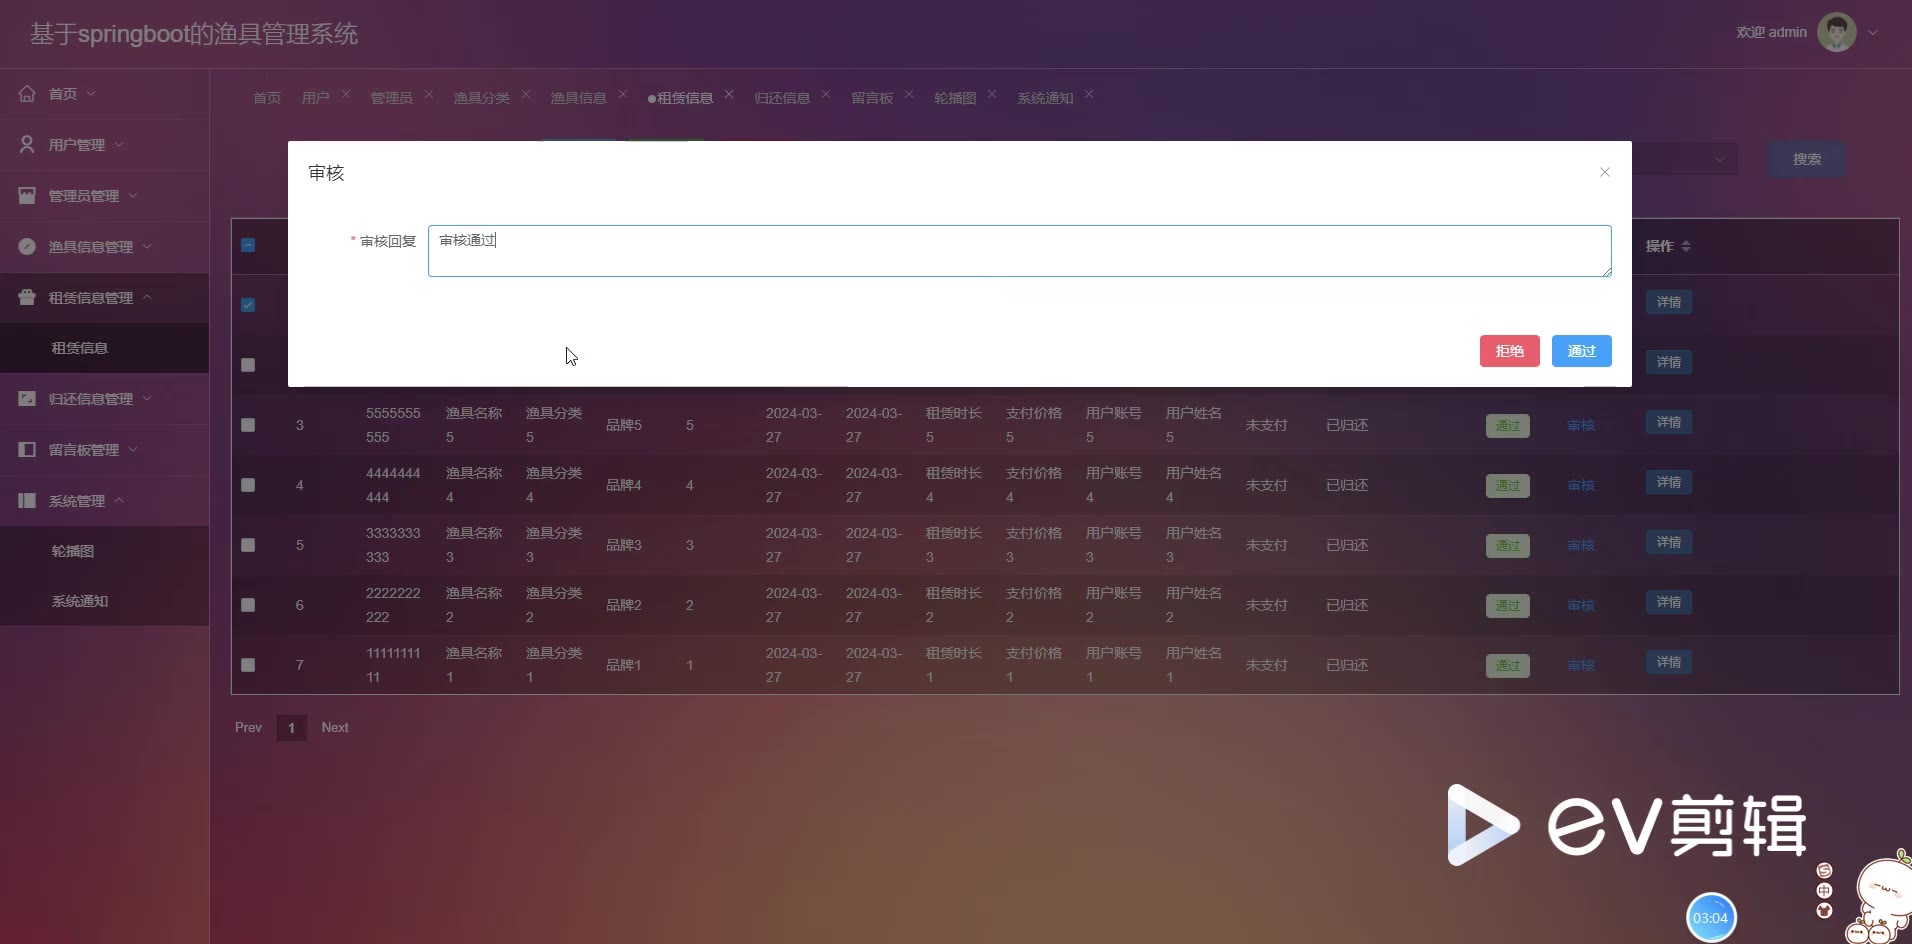1912x944 pixels.
Task: Click 审核 link in row 4
Action: point(1581,485)
